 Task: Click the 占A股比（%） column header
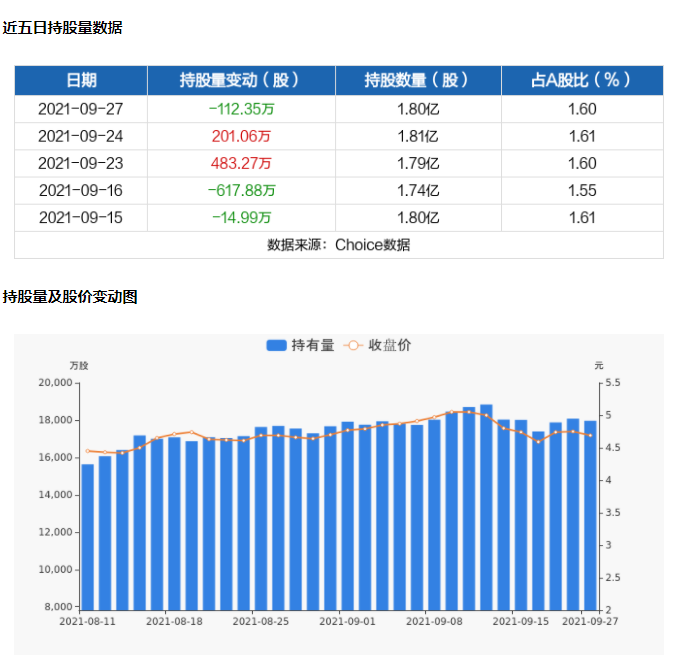582,80
